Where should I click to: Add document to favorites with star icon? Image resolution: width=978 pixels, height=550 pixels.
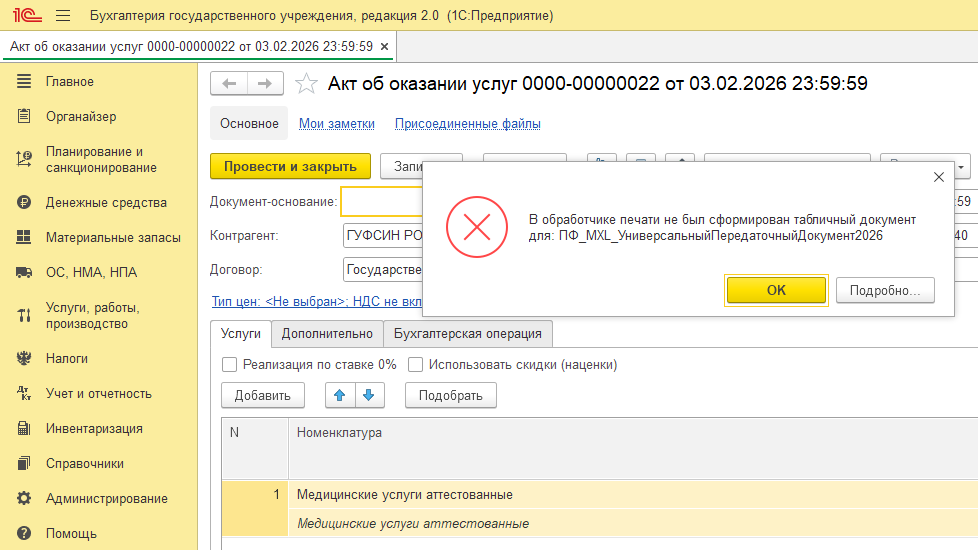306,84
